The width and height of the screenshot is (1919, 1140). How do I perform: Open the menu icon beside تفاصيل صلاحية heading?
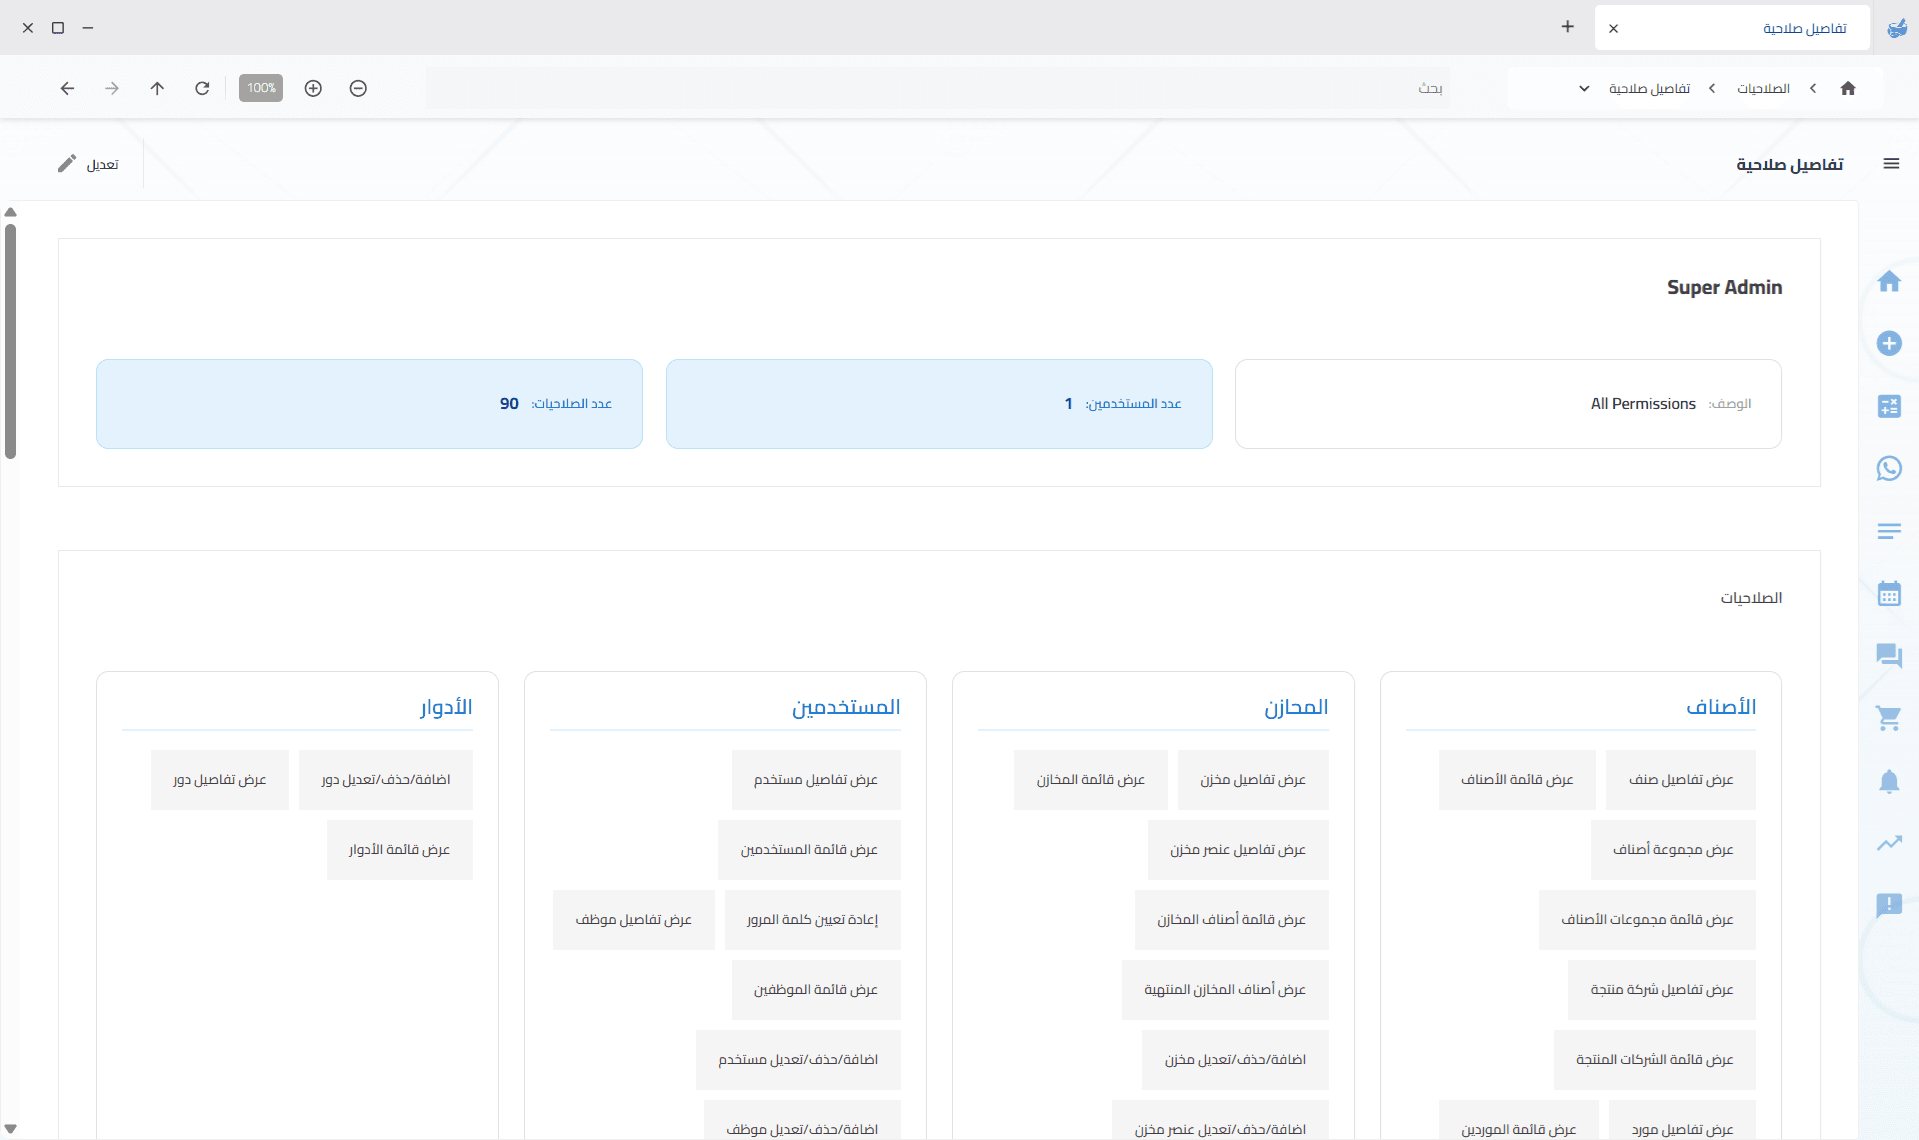point(1892,163)
